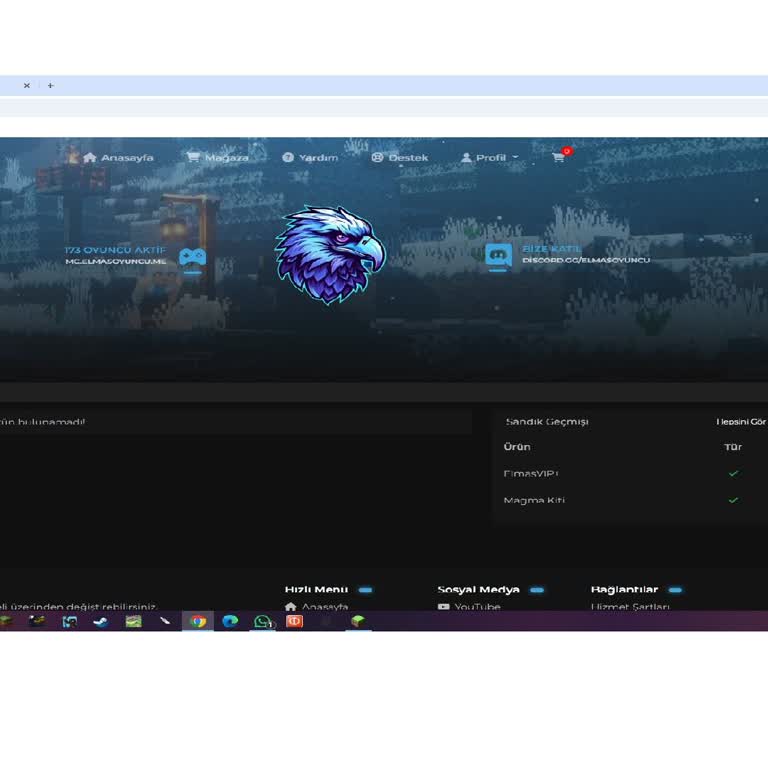Click the Tür column header
Image resolution: width=768 pixels, height=768 pixels.
[733, 447]
